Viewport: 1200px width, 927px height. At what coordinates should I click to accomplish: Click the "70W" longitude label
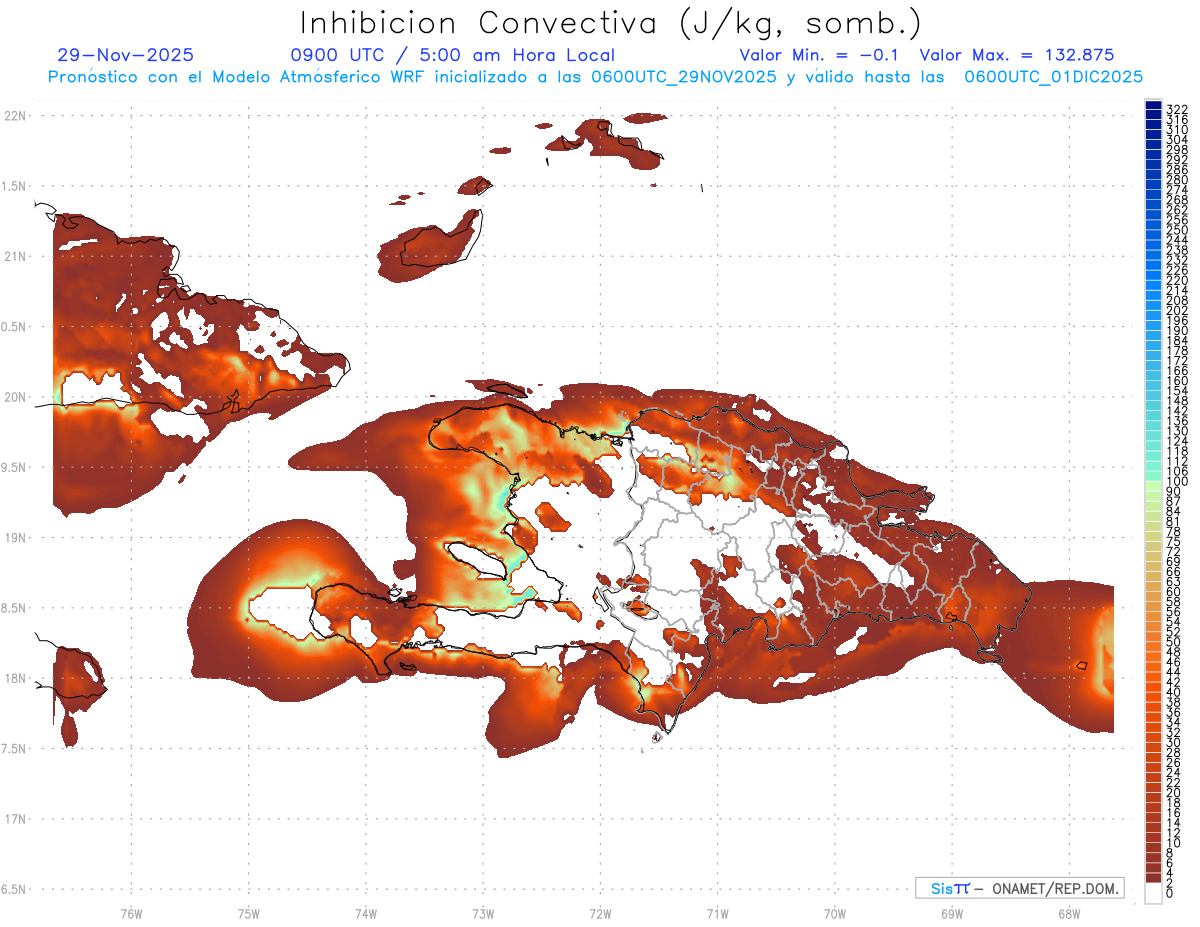click(835, 913)
